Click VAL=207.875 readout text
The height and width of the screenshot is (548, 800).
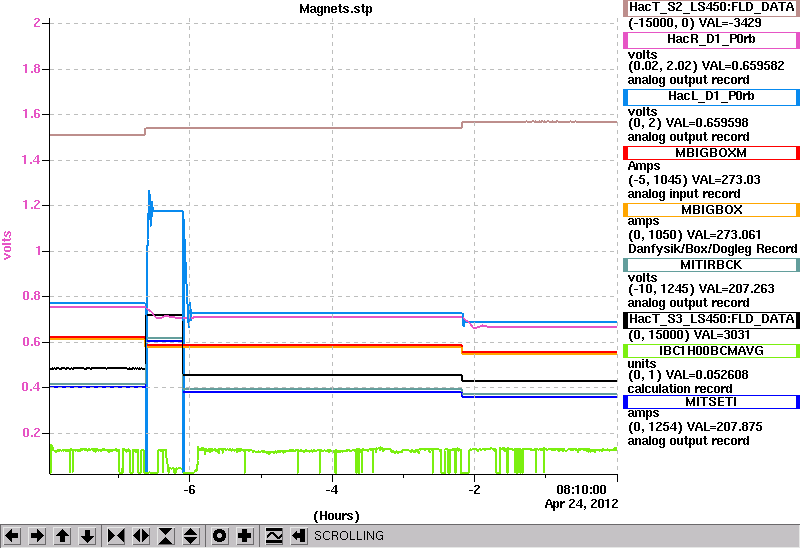(x=724, y=427)
